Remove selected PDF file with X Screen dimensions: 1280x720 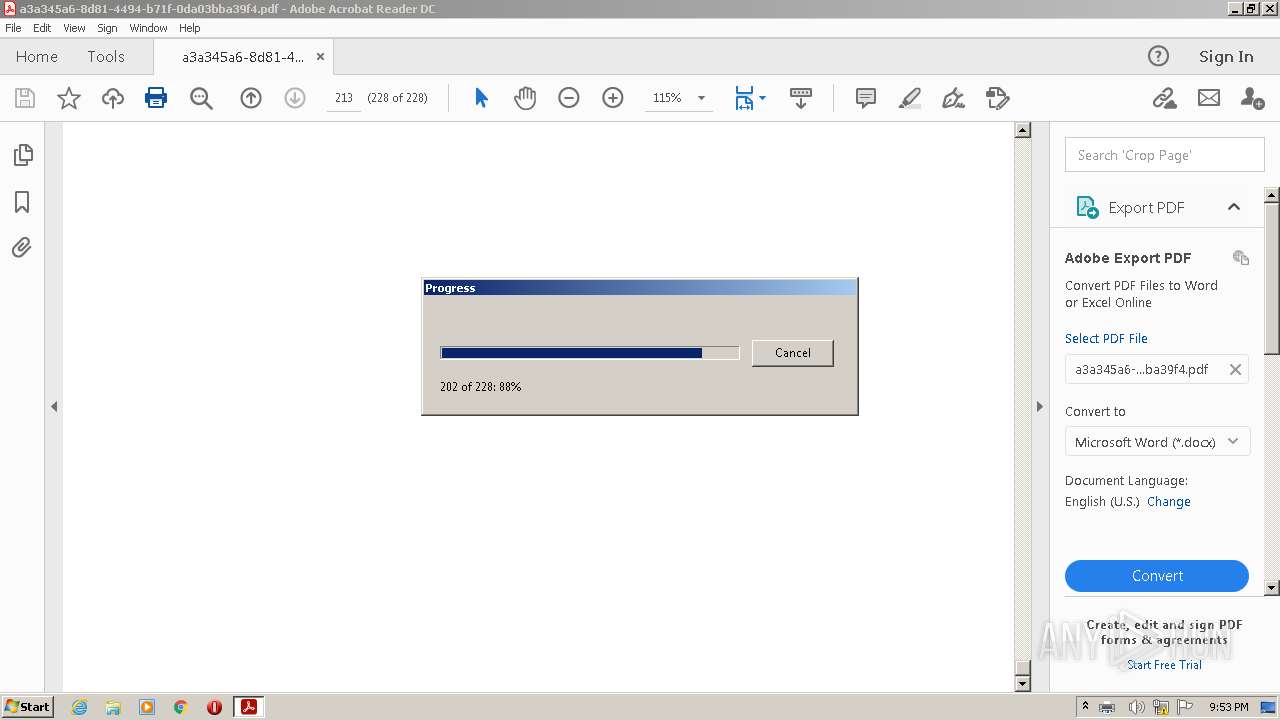coord(1235,369)
